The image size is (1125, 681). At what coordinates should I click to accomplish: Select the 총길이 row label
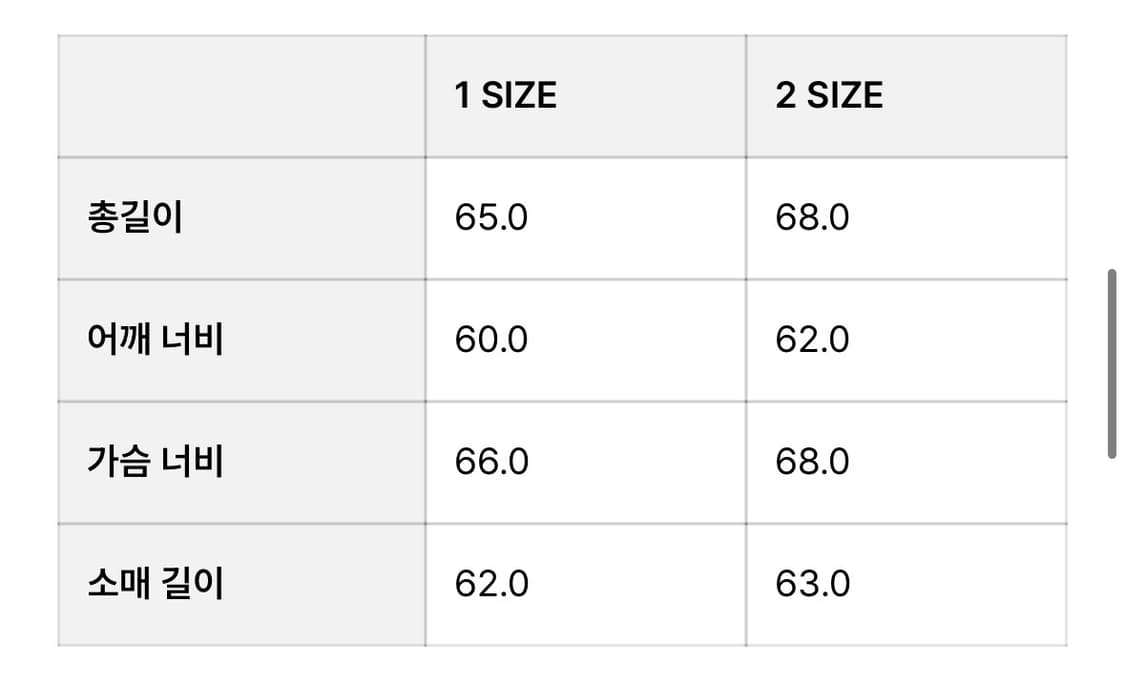tap(135, 218)
